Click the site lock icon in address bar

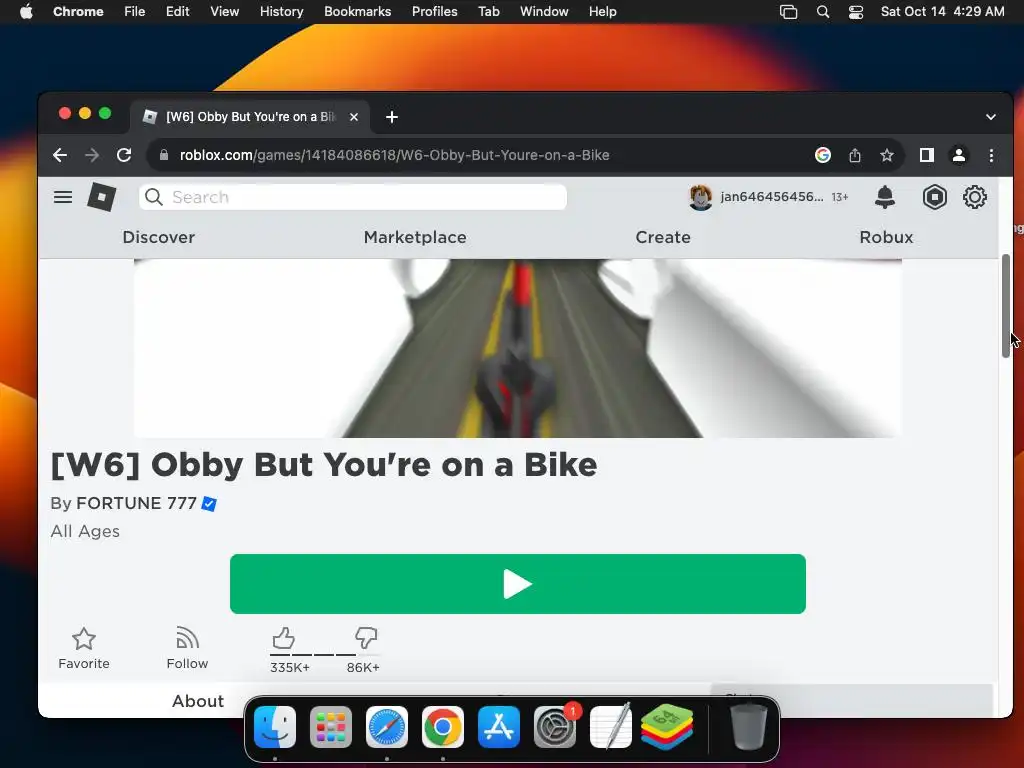click(x=164, y=155)
